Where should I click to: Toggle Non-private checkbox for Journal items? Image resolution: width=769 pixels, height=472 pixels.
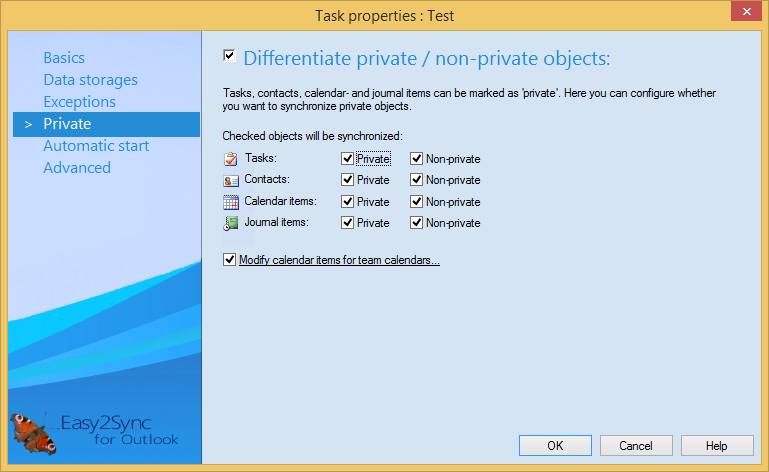pyautogui.click(x=416, y=223)
